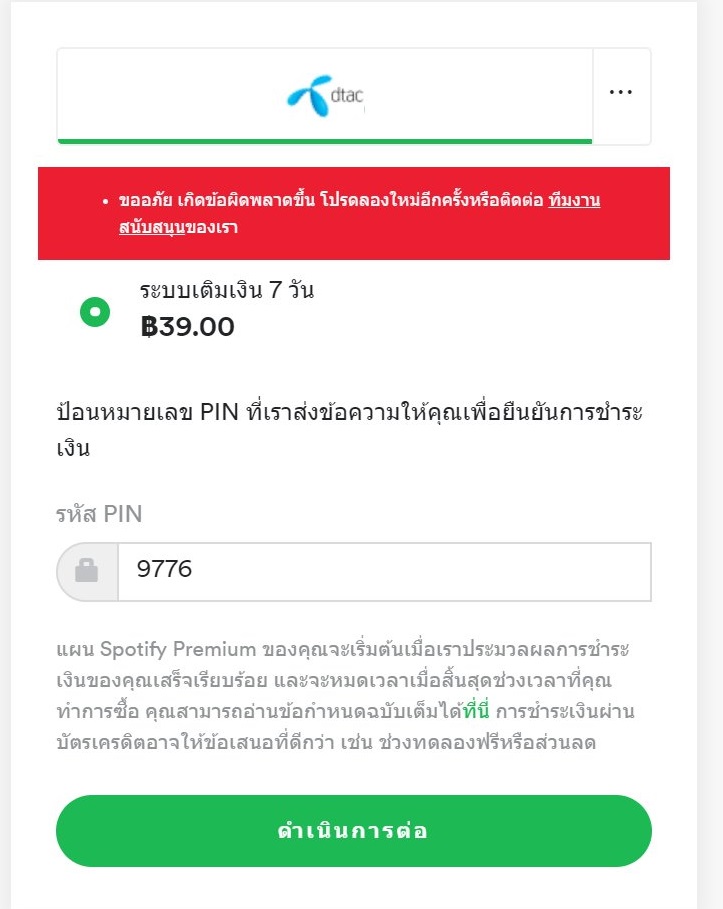The image size is (723, 909).
Task: Click the padlock icon beside PIN field
Action: coord(87,571)
